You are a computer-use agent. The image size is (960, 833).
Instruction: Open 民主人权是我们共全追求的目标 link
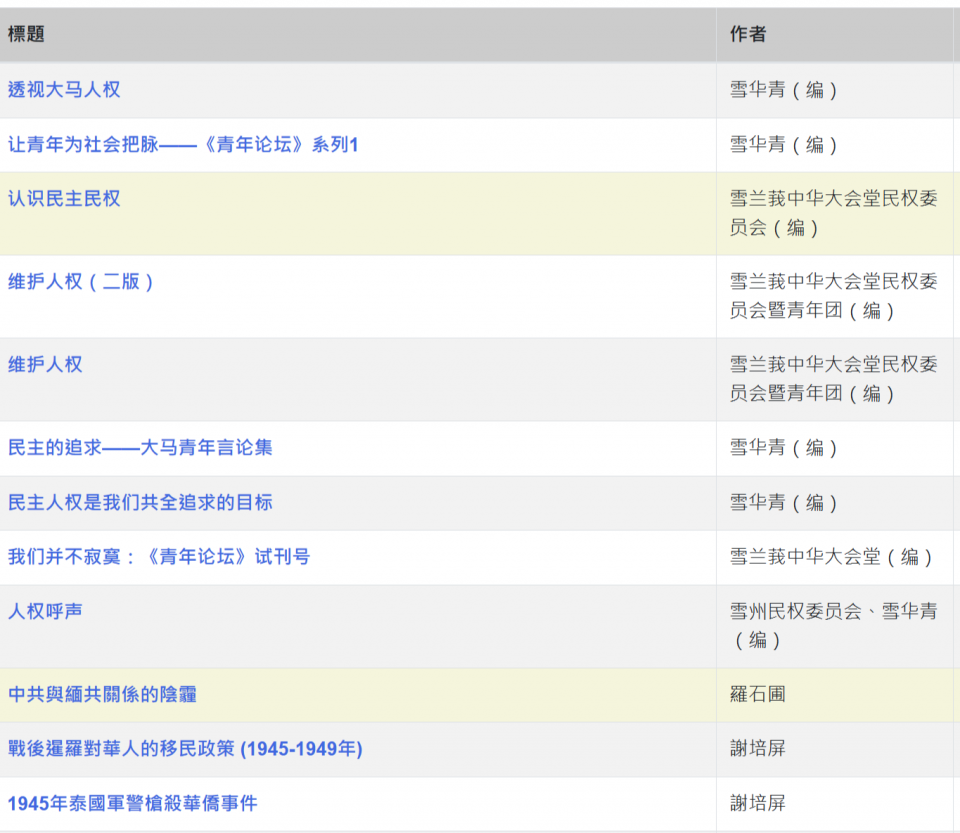[140, 502]
